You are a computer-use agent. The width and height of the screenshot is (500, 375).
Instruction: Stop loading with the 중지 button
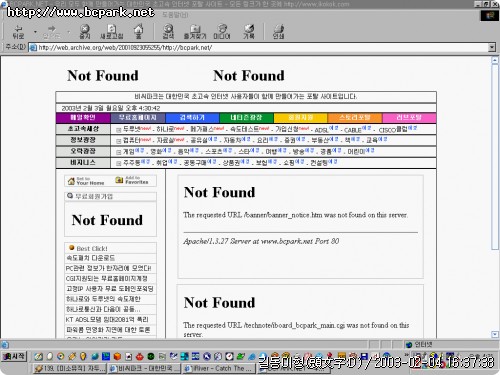85,32
